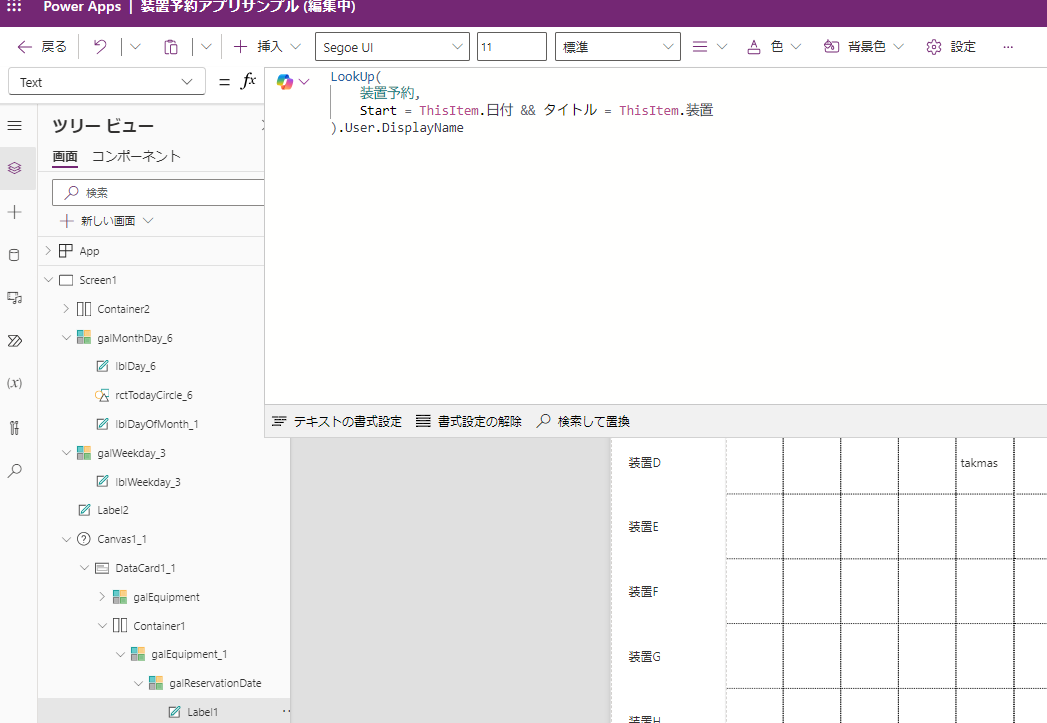Open the 背景色 background color picker

(x=863, y=47)
